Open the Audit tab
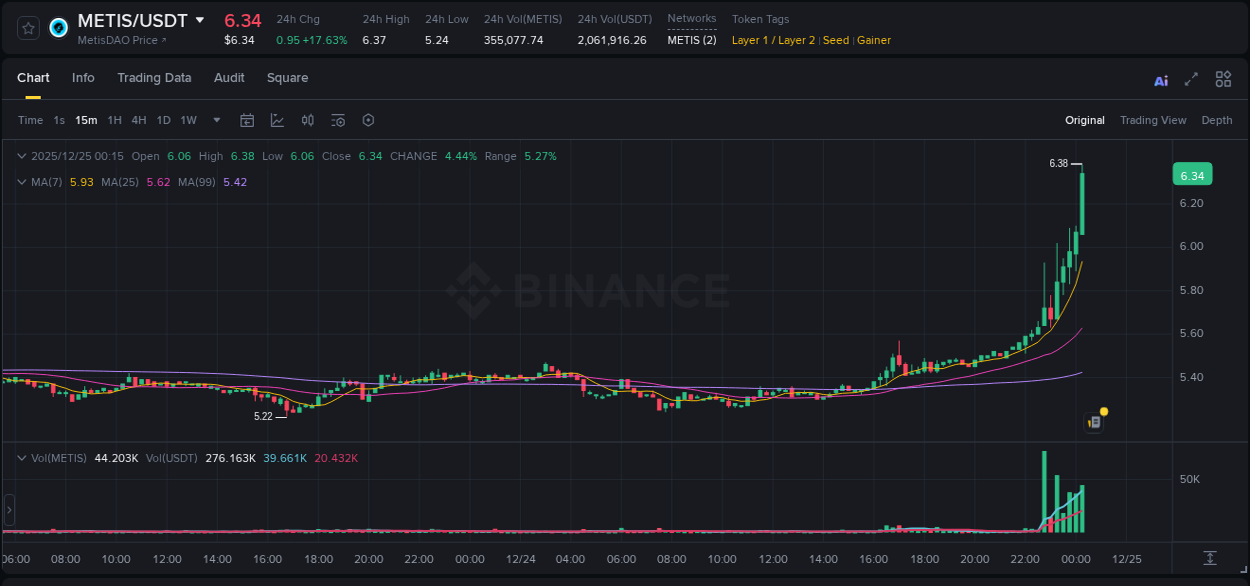Screen dimensions: 1250x586 tap(229, 78)
